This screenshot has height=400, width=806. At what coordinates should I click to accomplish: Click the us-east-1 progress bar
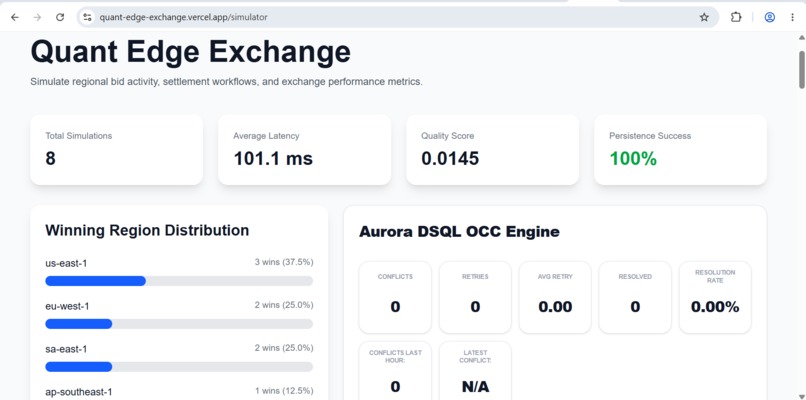[x=179, y=281]
